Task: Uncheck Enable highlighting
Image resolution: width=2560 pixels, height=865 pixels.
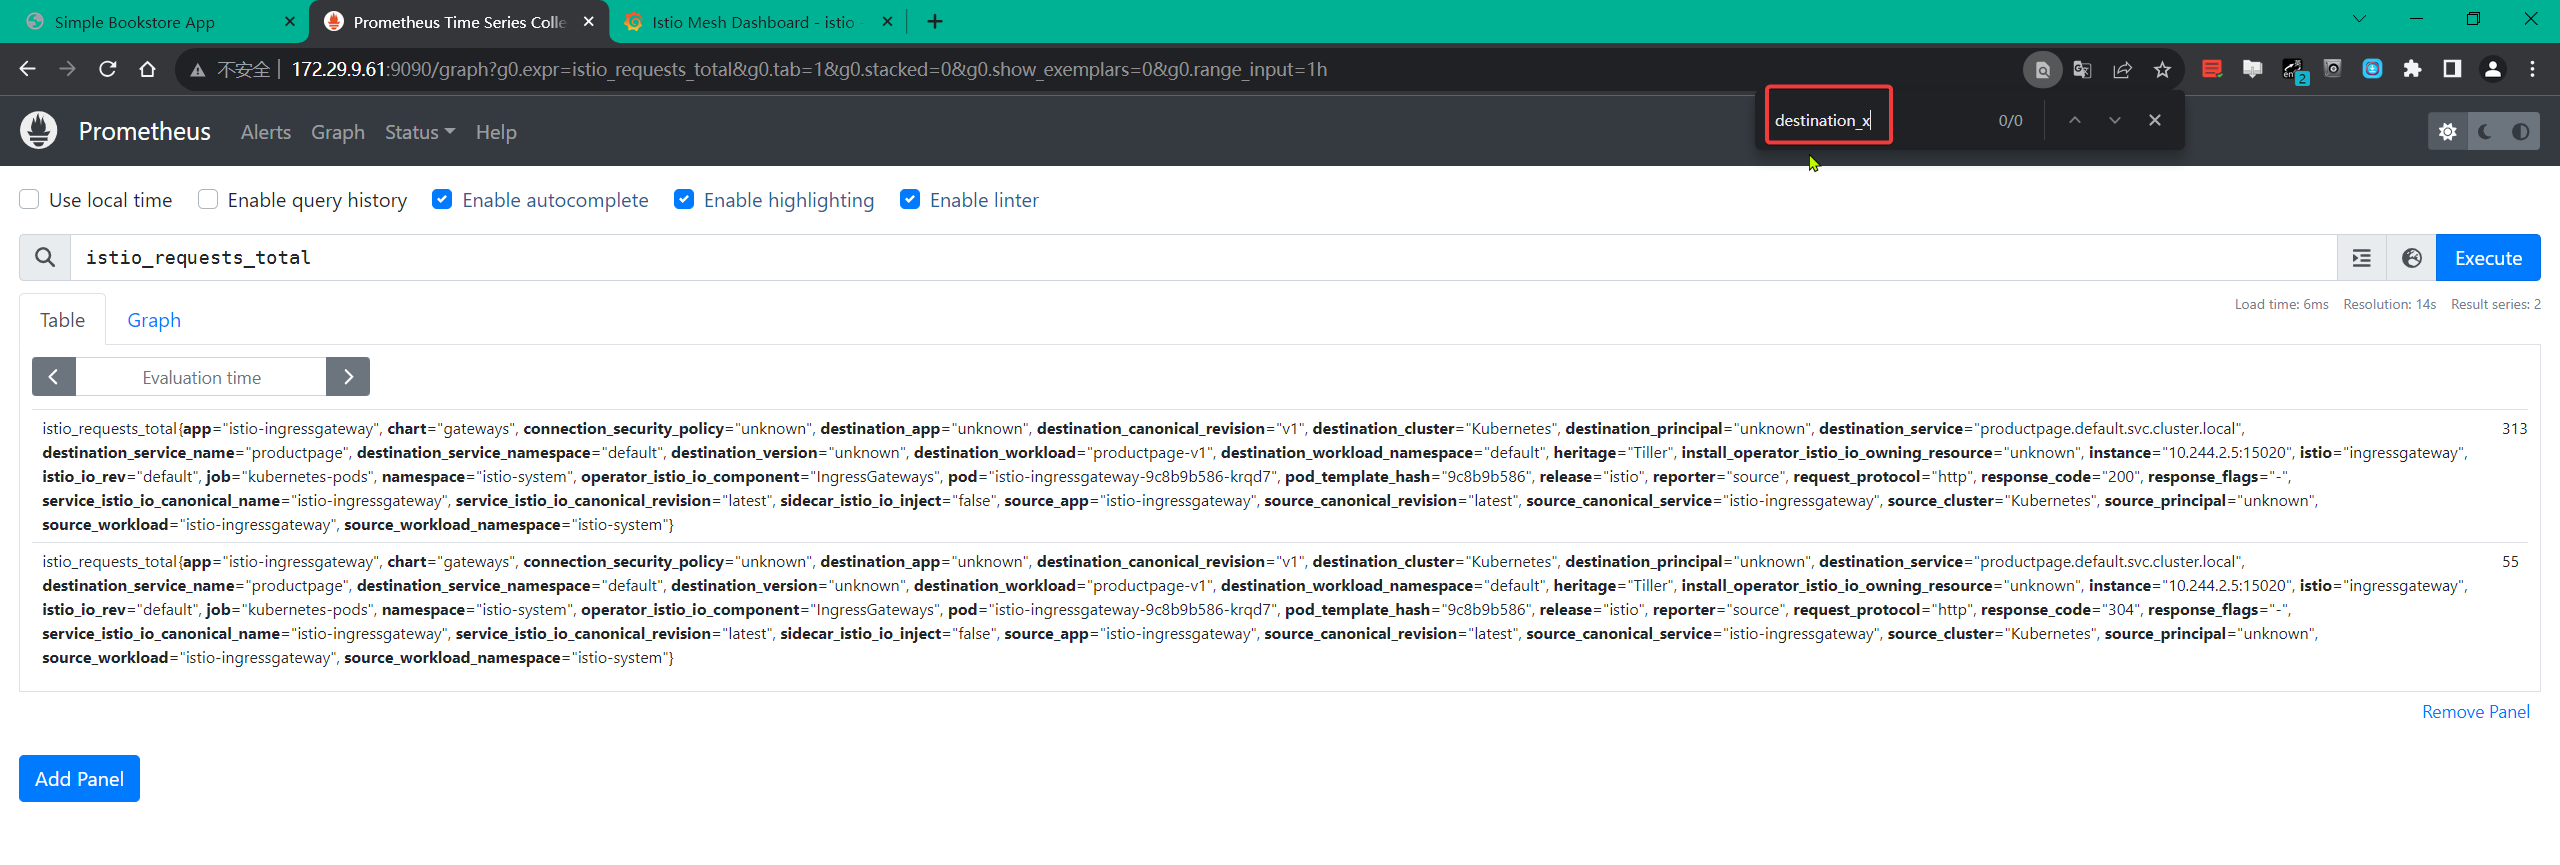Action: [684, 199]
